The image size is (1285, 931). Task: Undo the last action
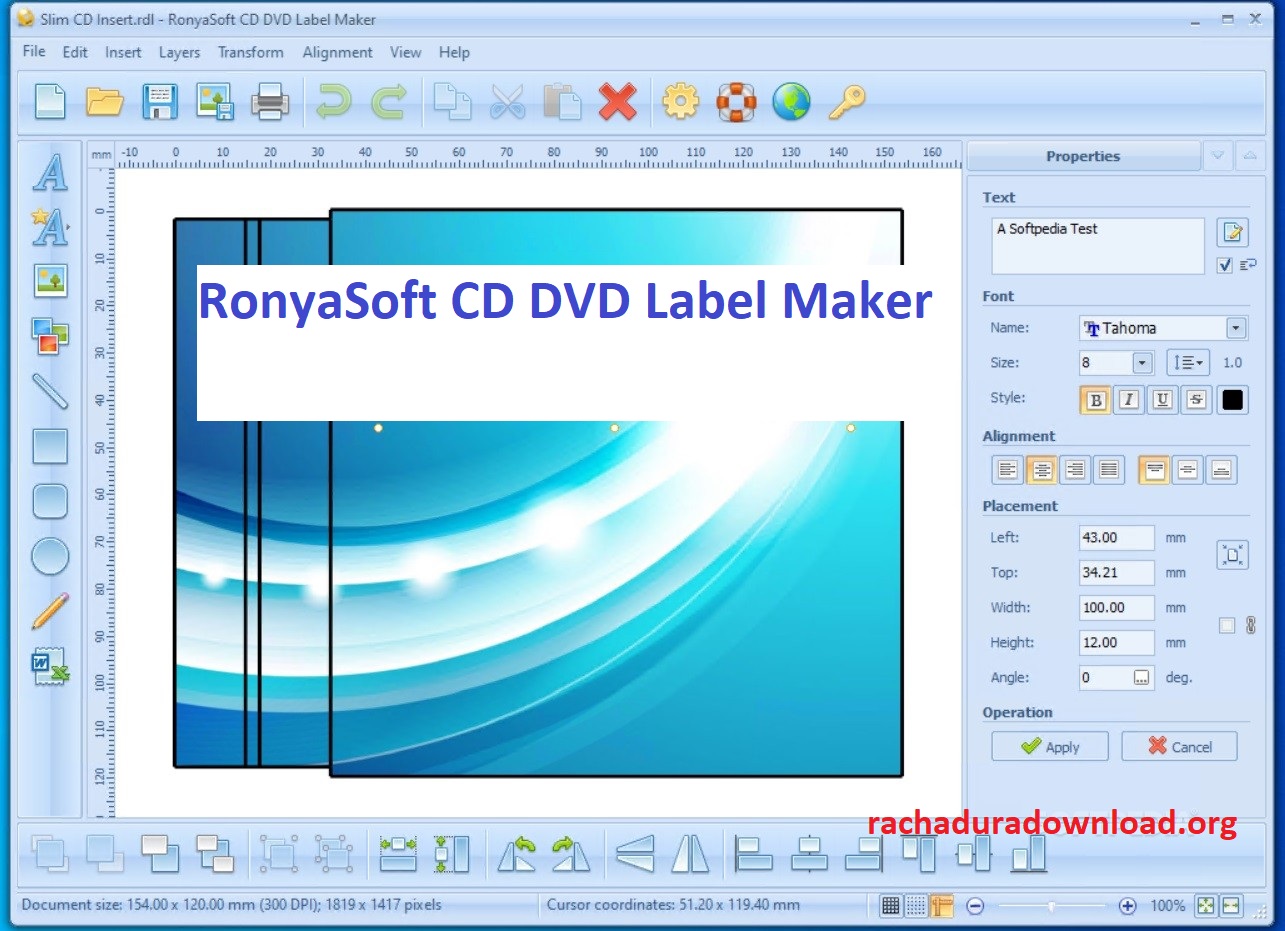tap(333, 101)
